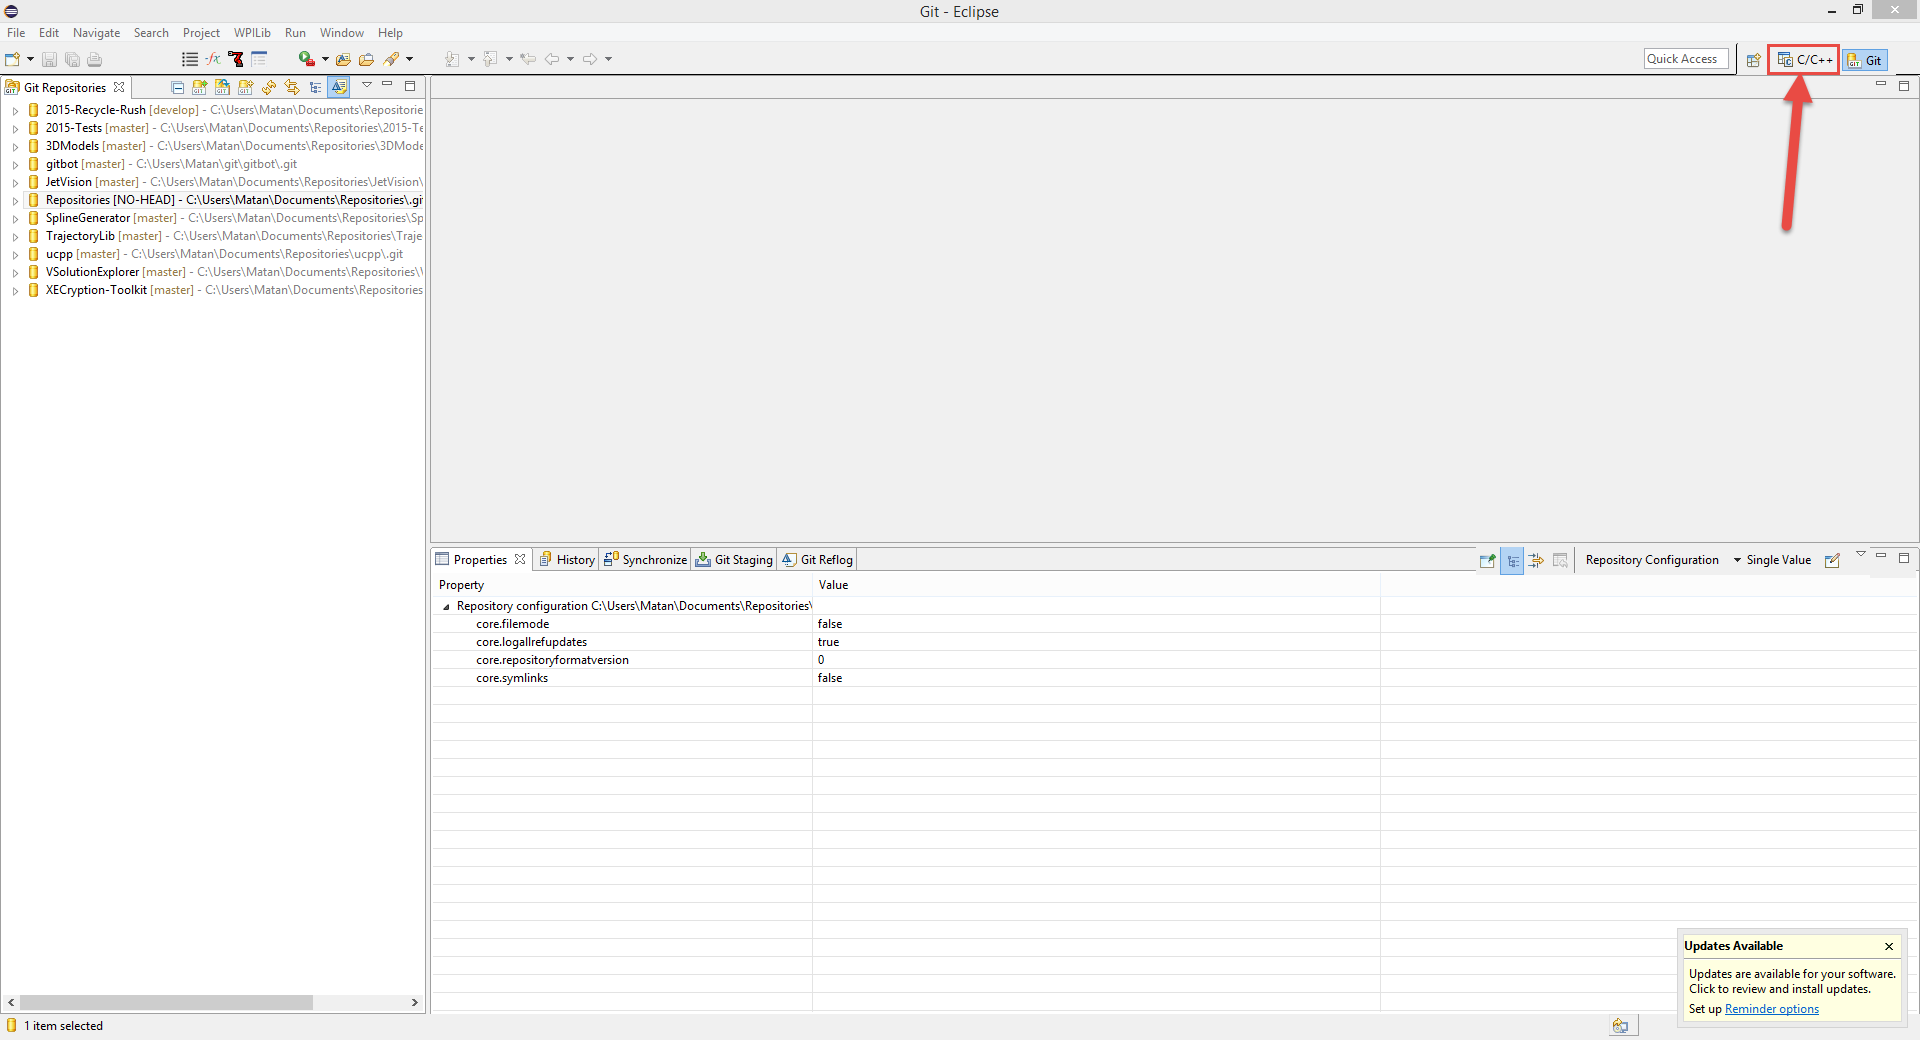Click the Open Type folder icon
Viewport: 1920px width, 1040px height.
343,59
